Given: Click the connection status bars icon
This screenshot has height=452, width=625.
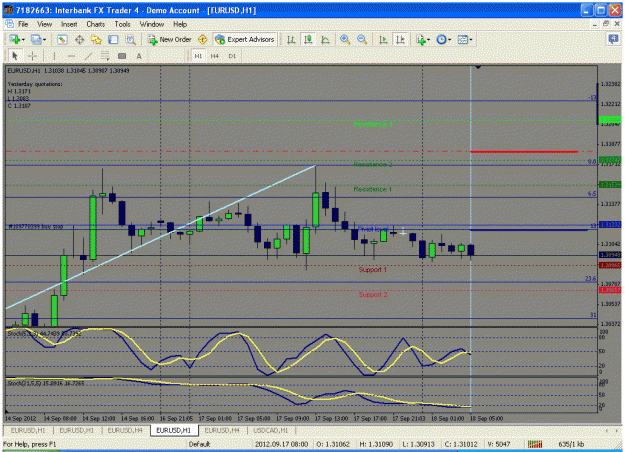Looking at the screenshot, I should tap(535, 444).
